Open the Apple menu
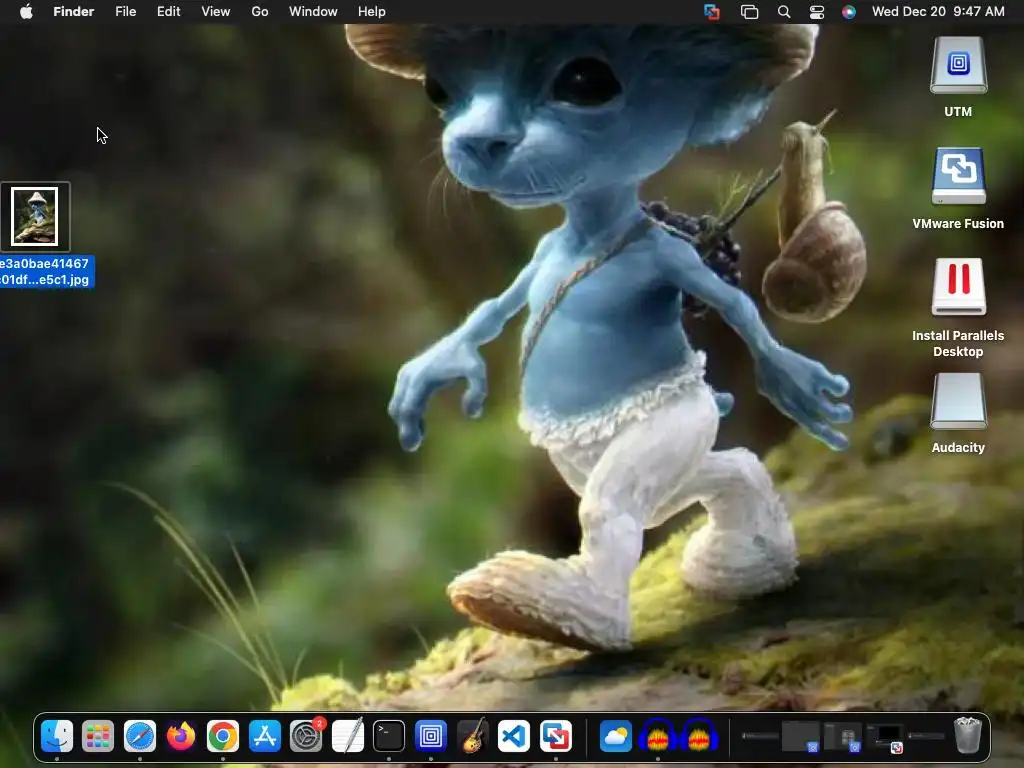The width and height of the screenshot is (1024, 768). click(x=26, y=11)
